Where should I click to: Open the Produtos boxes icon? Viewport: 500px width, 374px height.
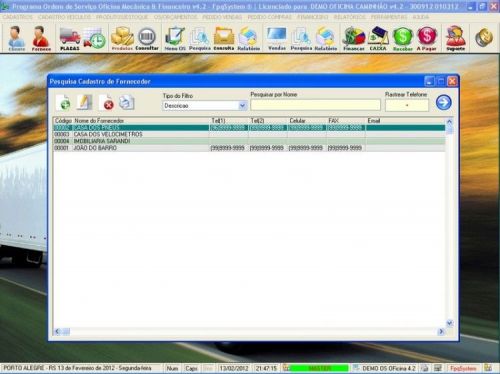[x=122, y=38]
